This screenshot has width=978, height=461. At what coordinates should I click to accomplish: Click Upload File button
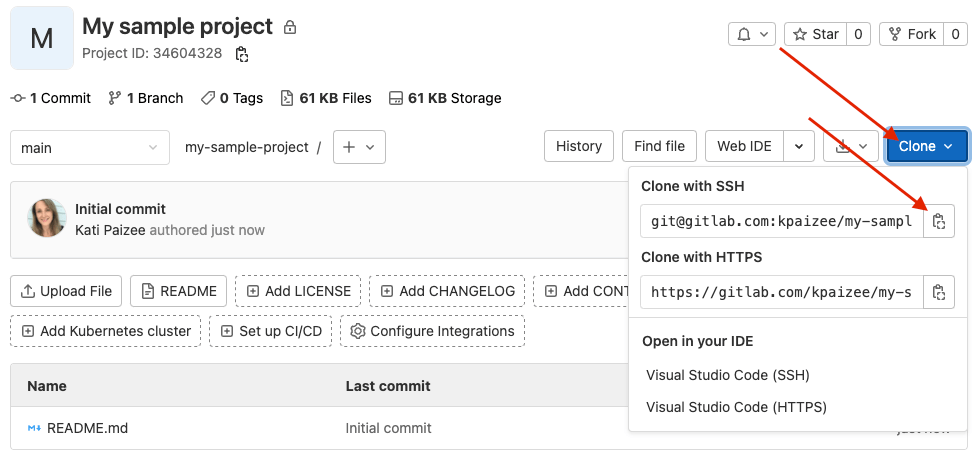[x=66, y=291]
